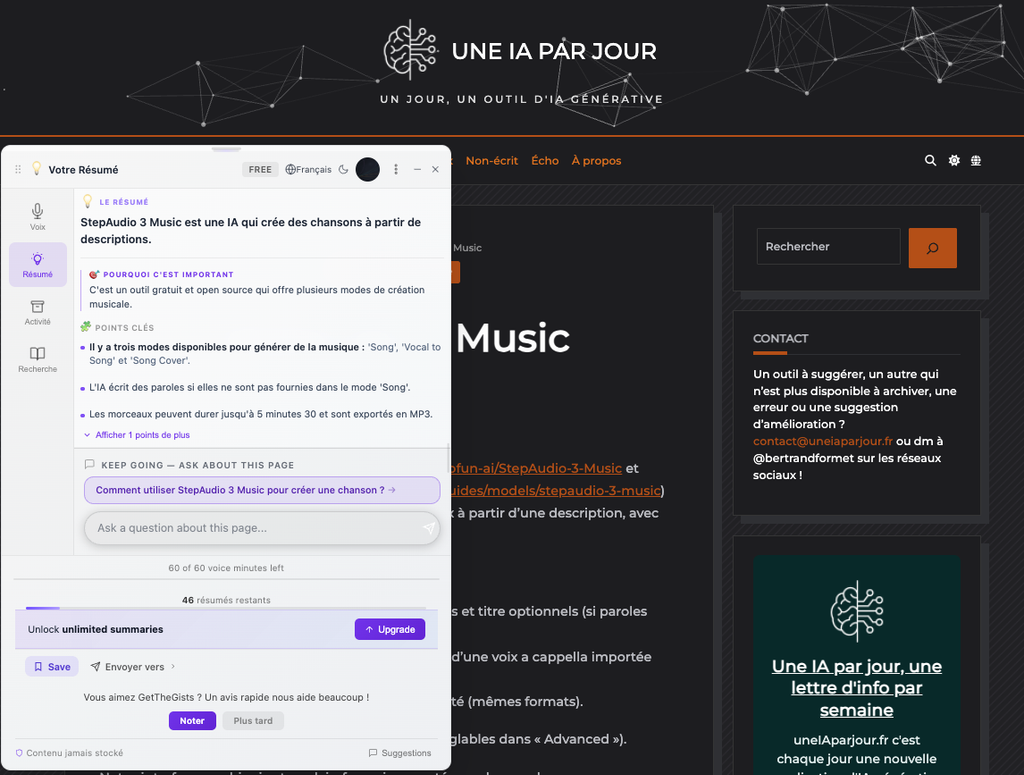This screenshot has height=775, width=1024.
Task: Click the CONTACT sidebar heading
Action: (780, 338)
